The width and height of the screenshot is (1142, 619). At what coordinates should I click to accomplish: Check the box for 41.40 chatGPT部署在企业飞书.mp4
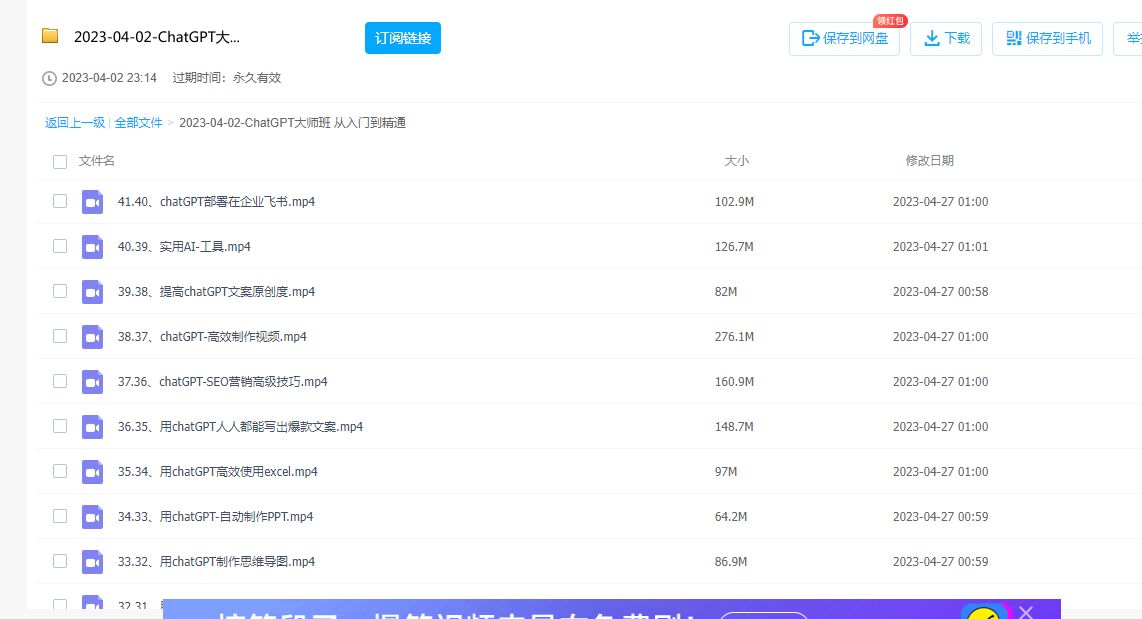coord(60,201)
